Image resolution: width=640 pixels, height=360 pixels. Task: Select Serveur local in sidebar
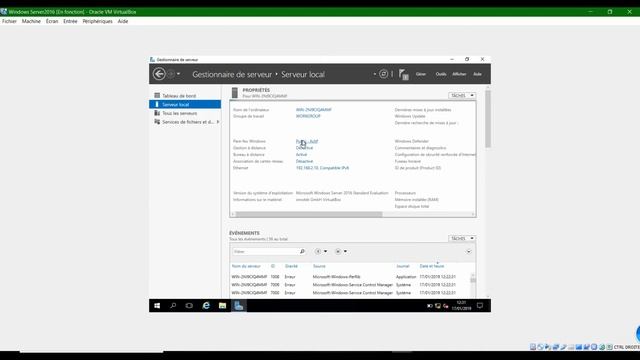click(x=185, y=104)
